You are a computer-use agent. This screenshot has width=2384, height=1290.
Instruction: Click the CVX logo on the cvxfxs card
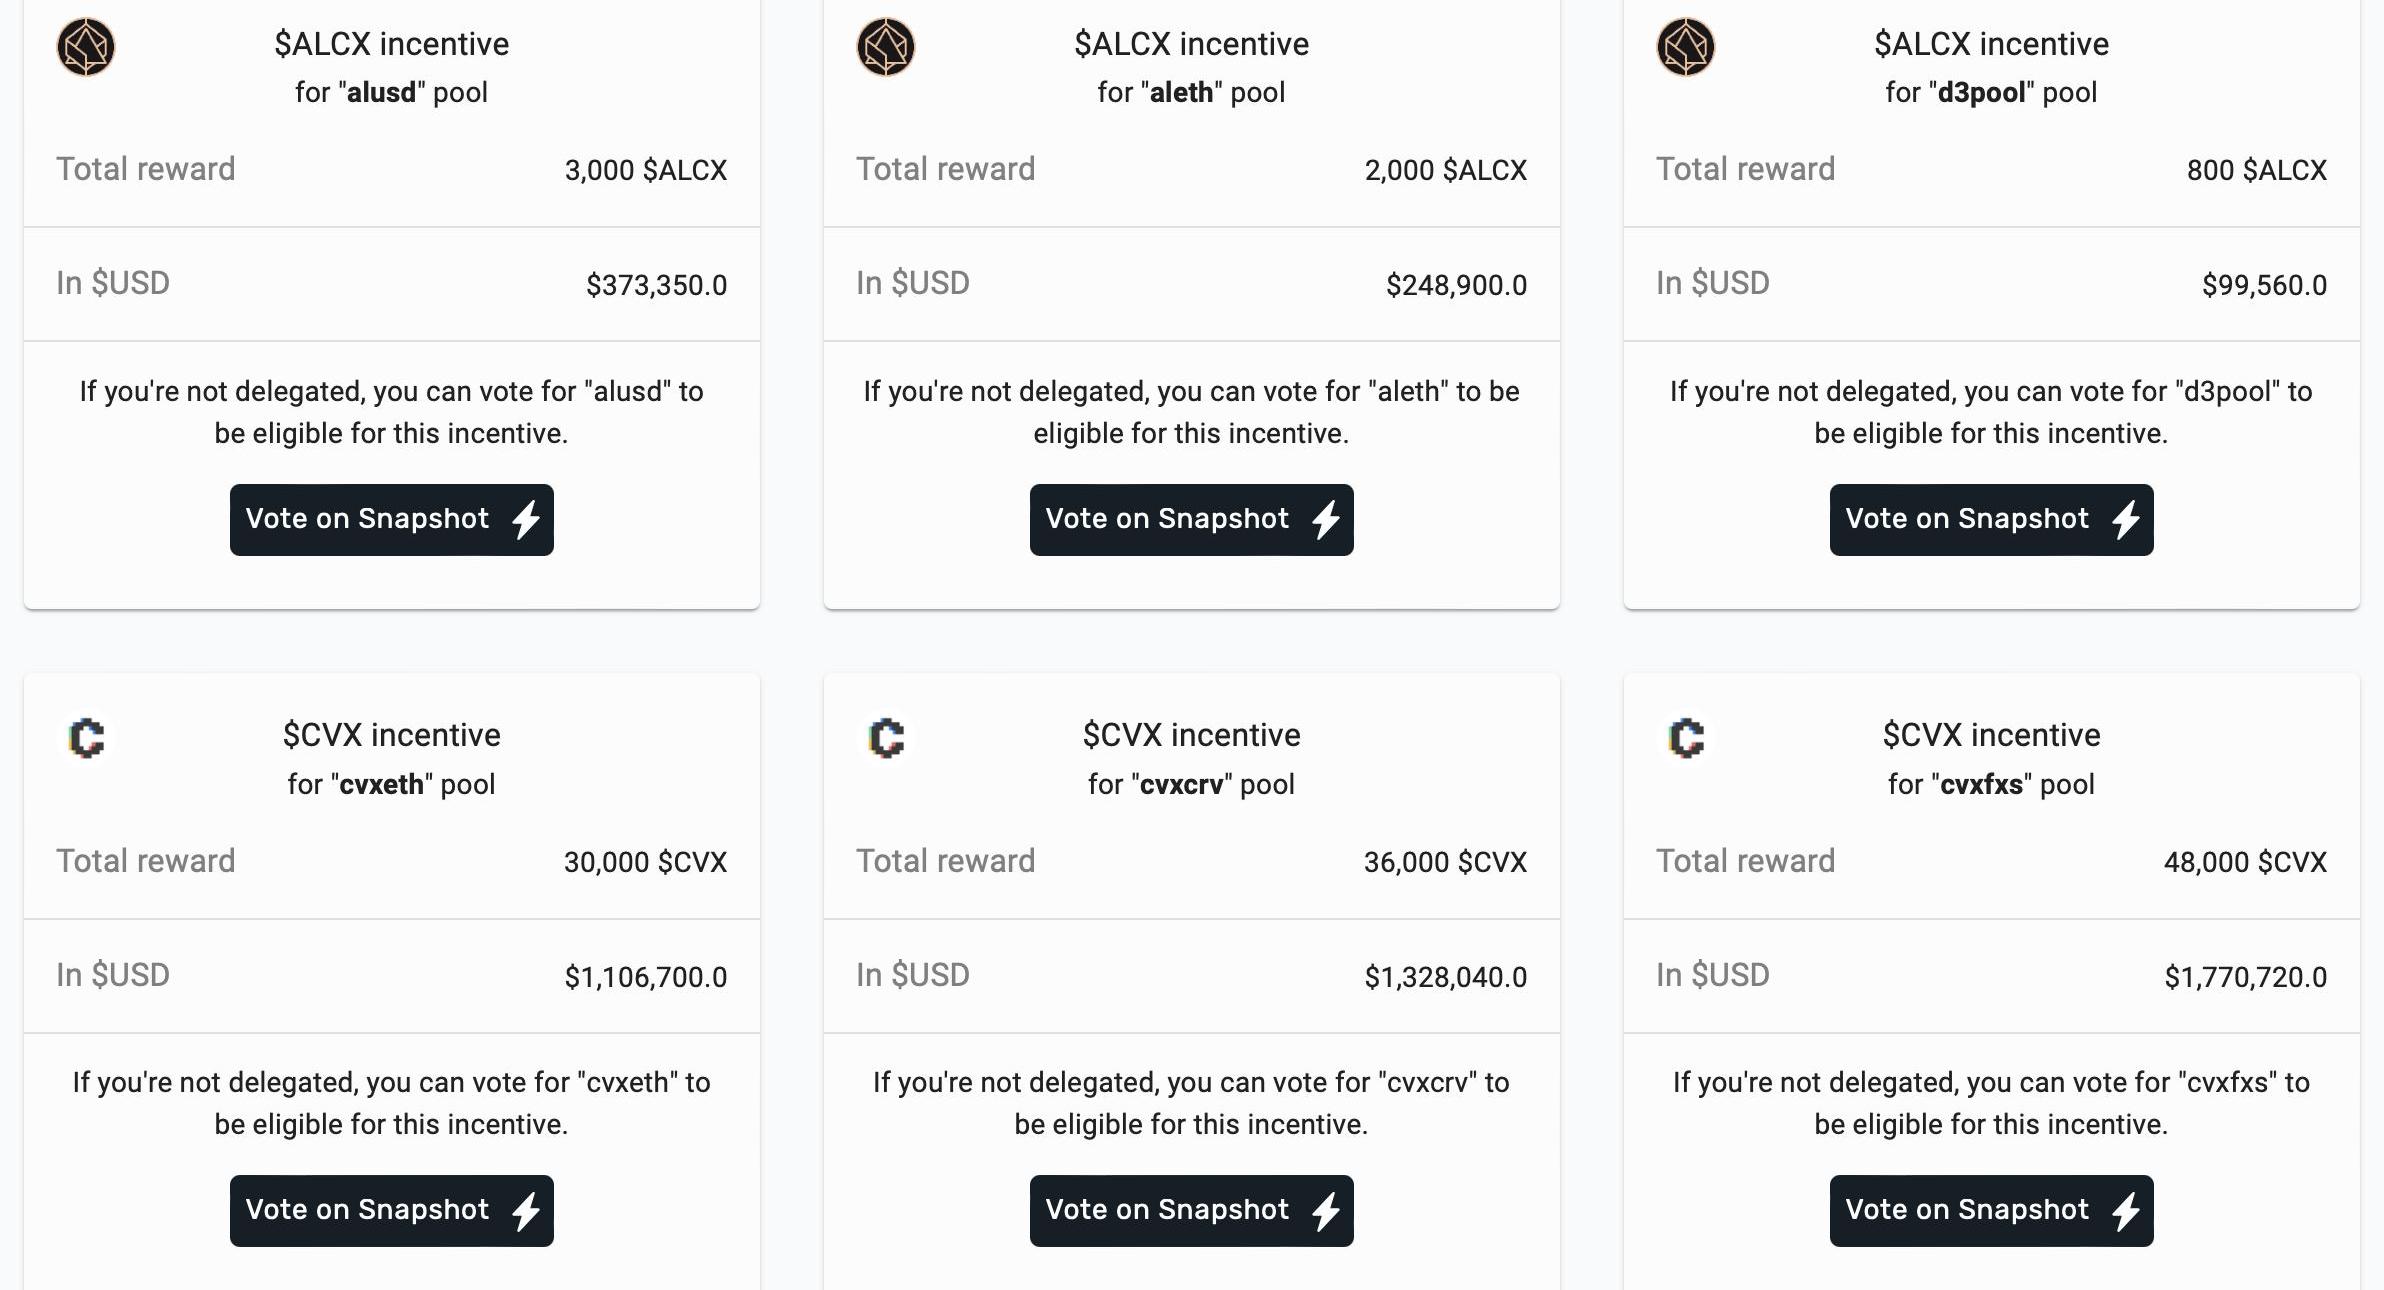1686,738
